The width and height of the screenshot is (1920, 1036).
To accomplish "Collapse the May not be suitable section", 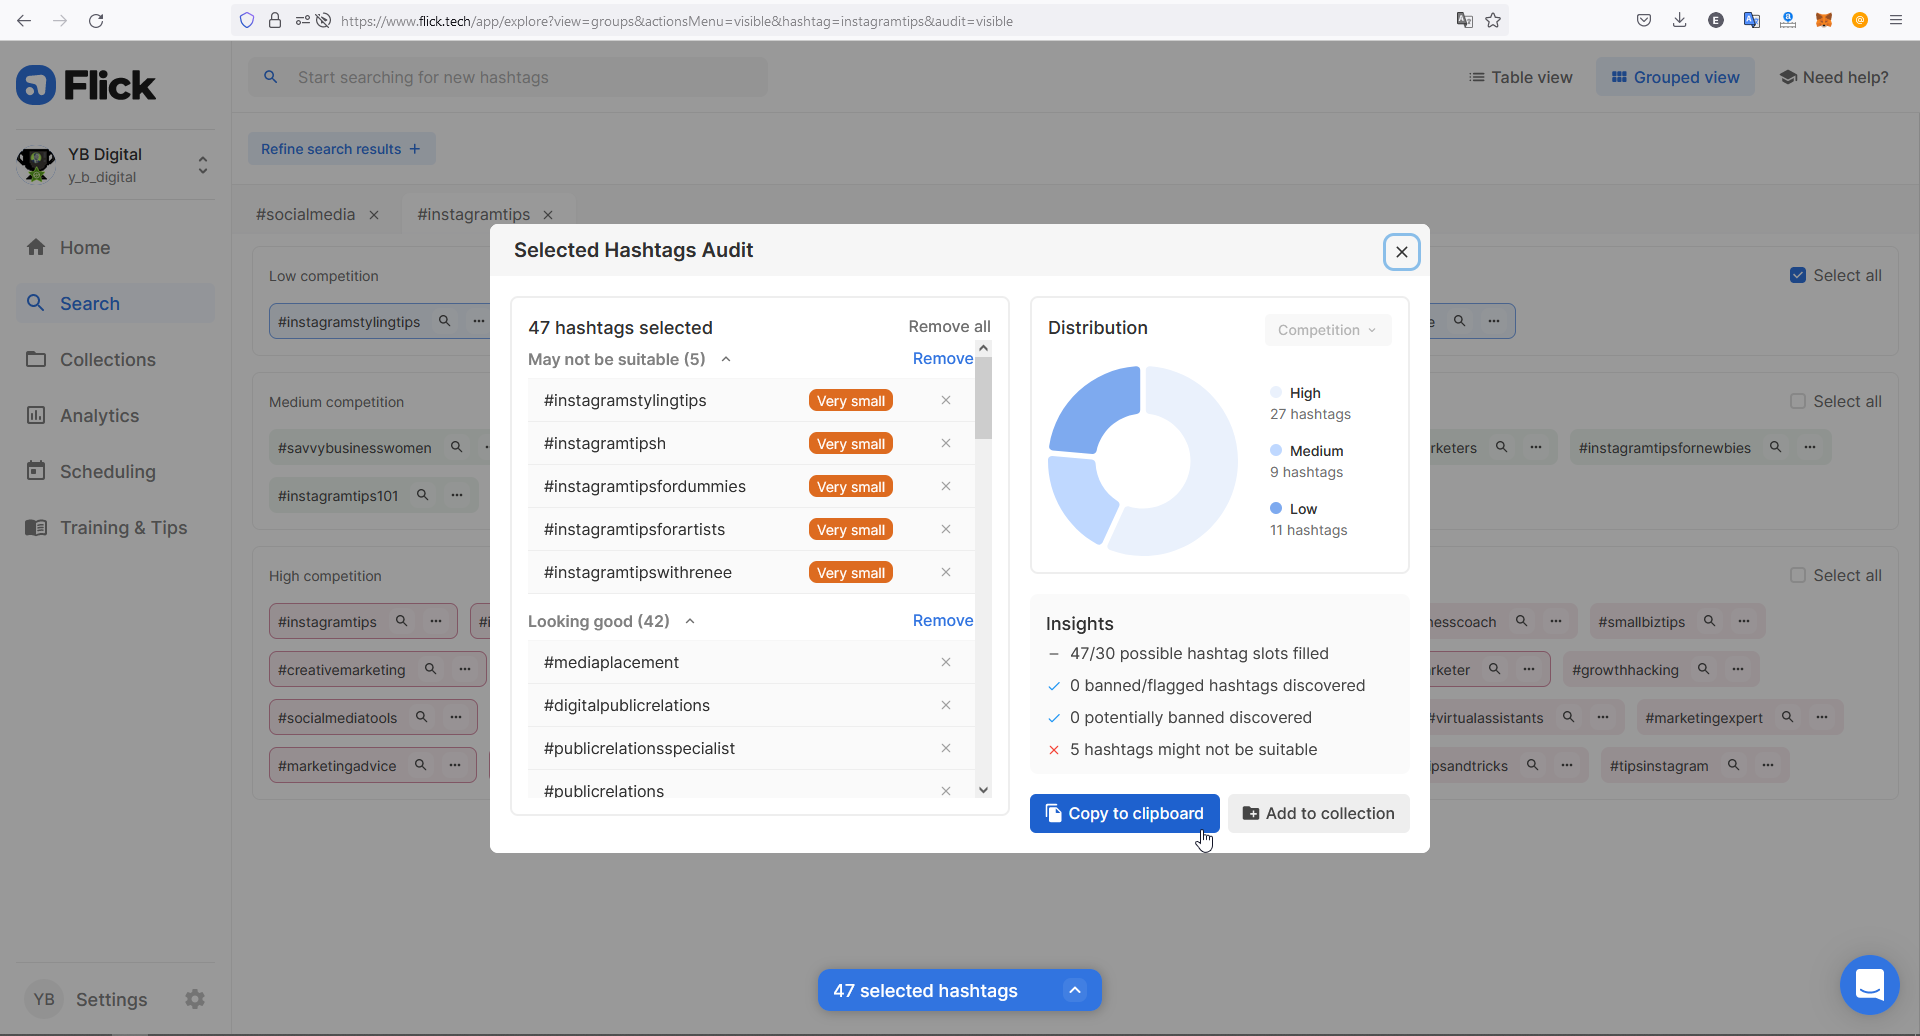I will point(725,359).
